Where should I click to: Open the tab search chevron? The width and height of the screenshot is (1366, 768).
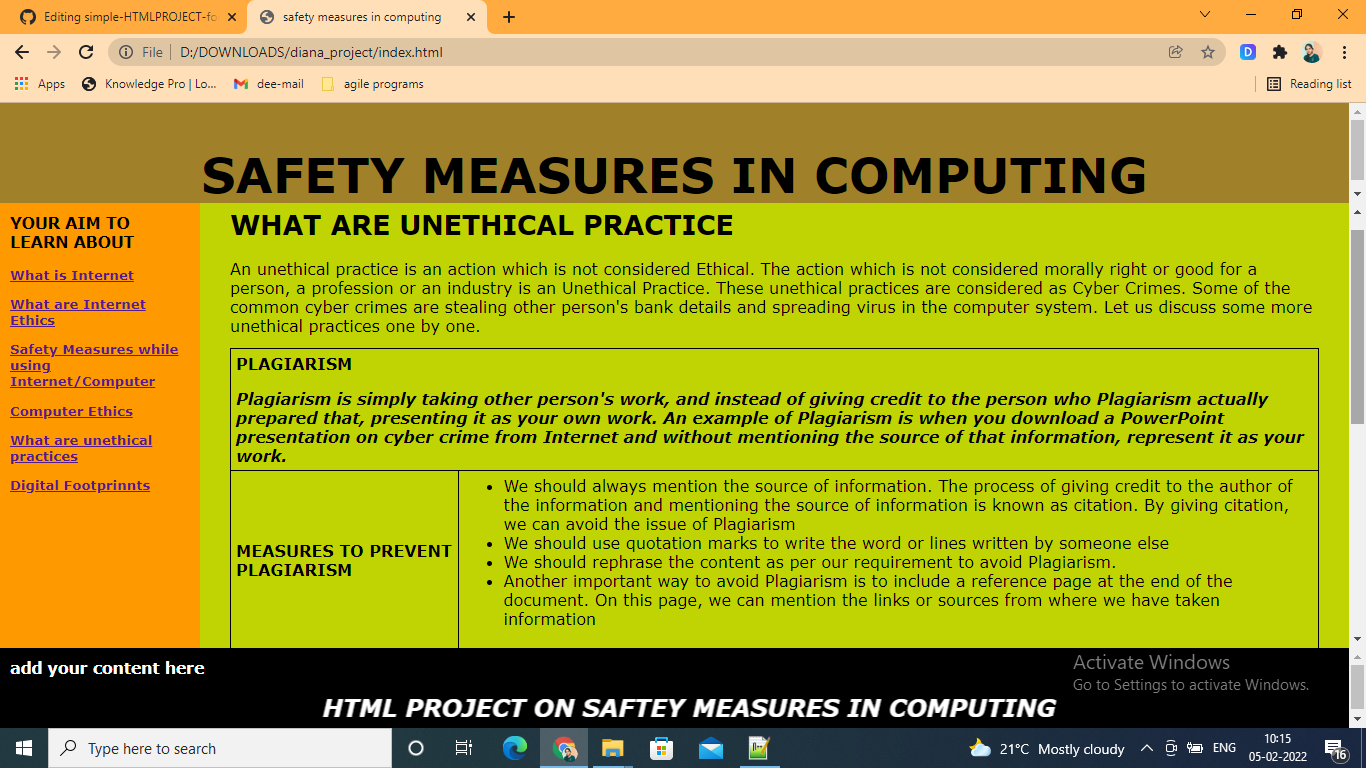1203,16
